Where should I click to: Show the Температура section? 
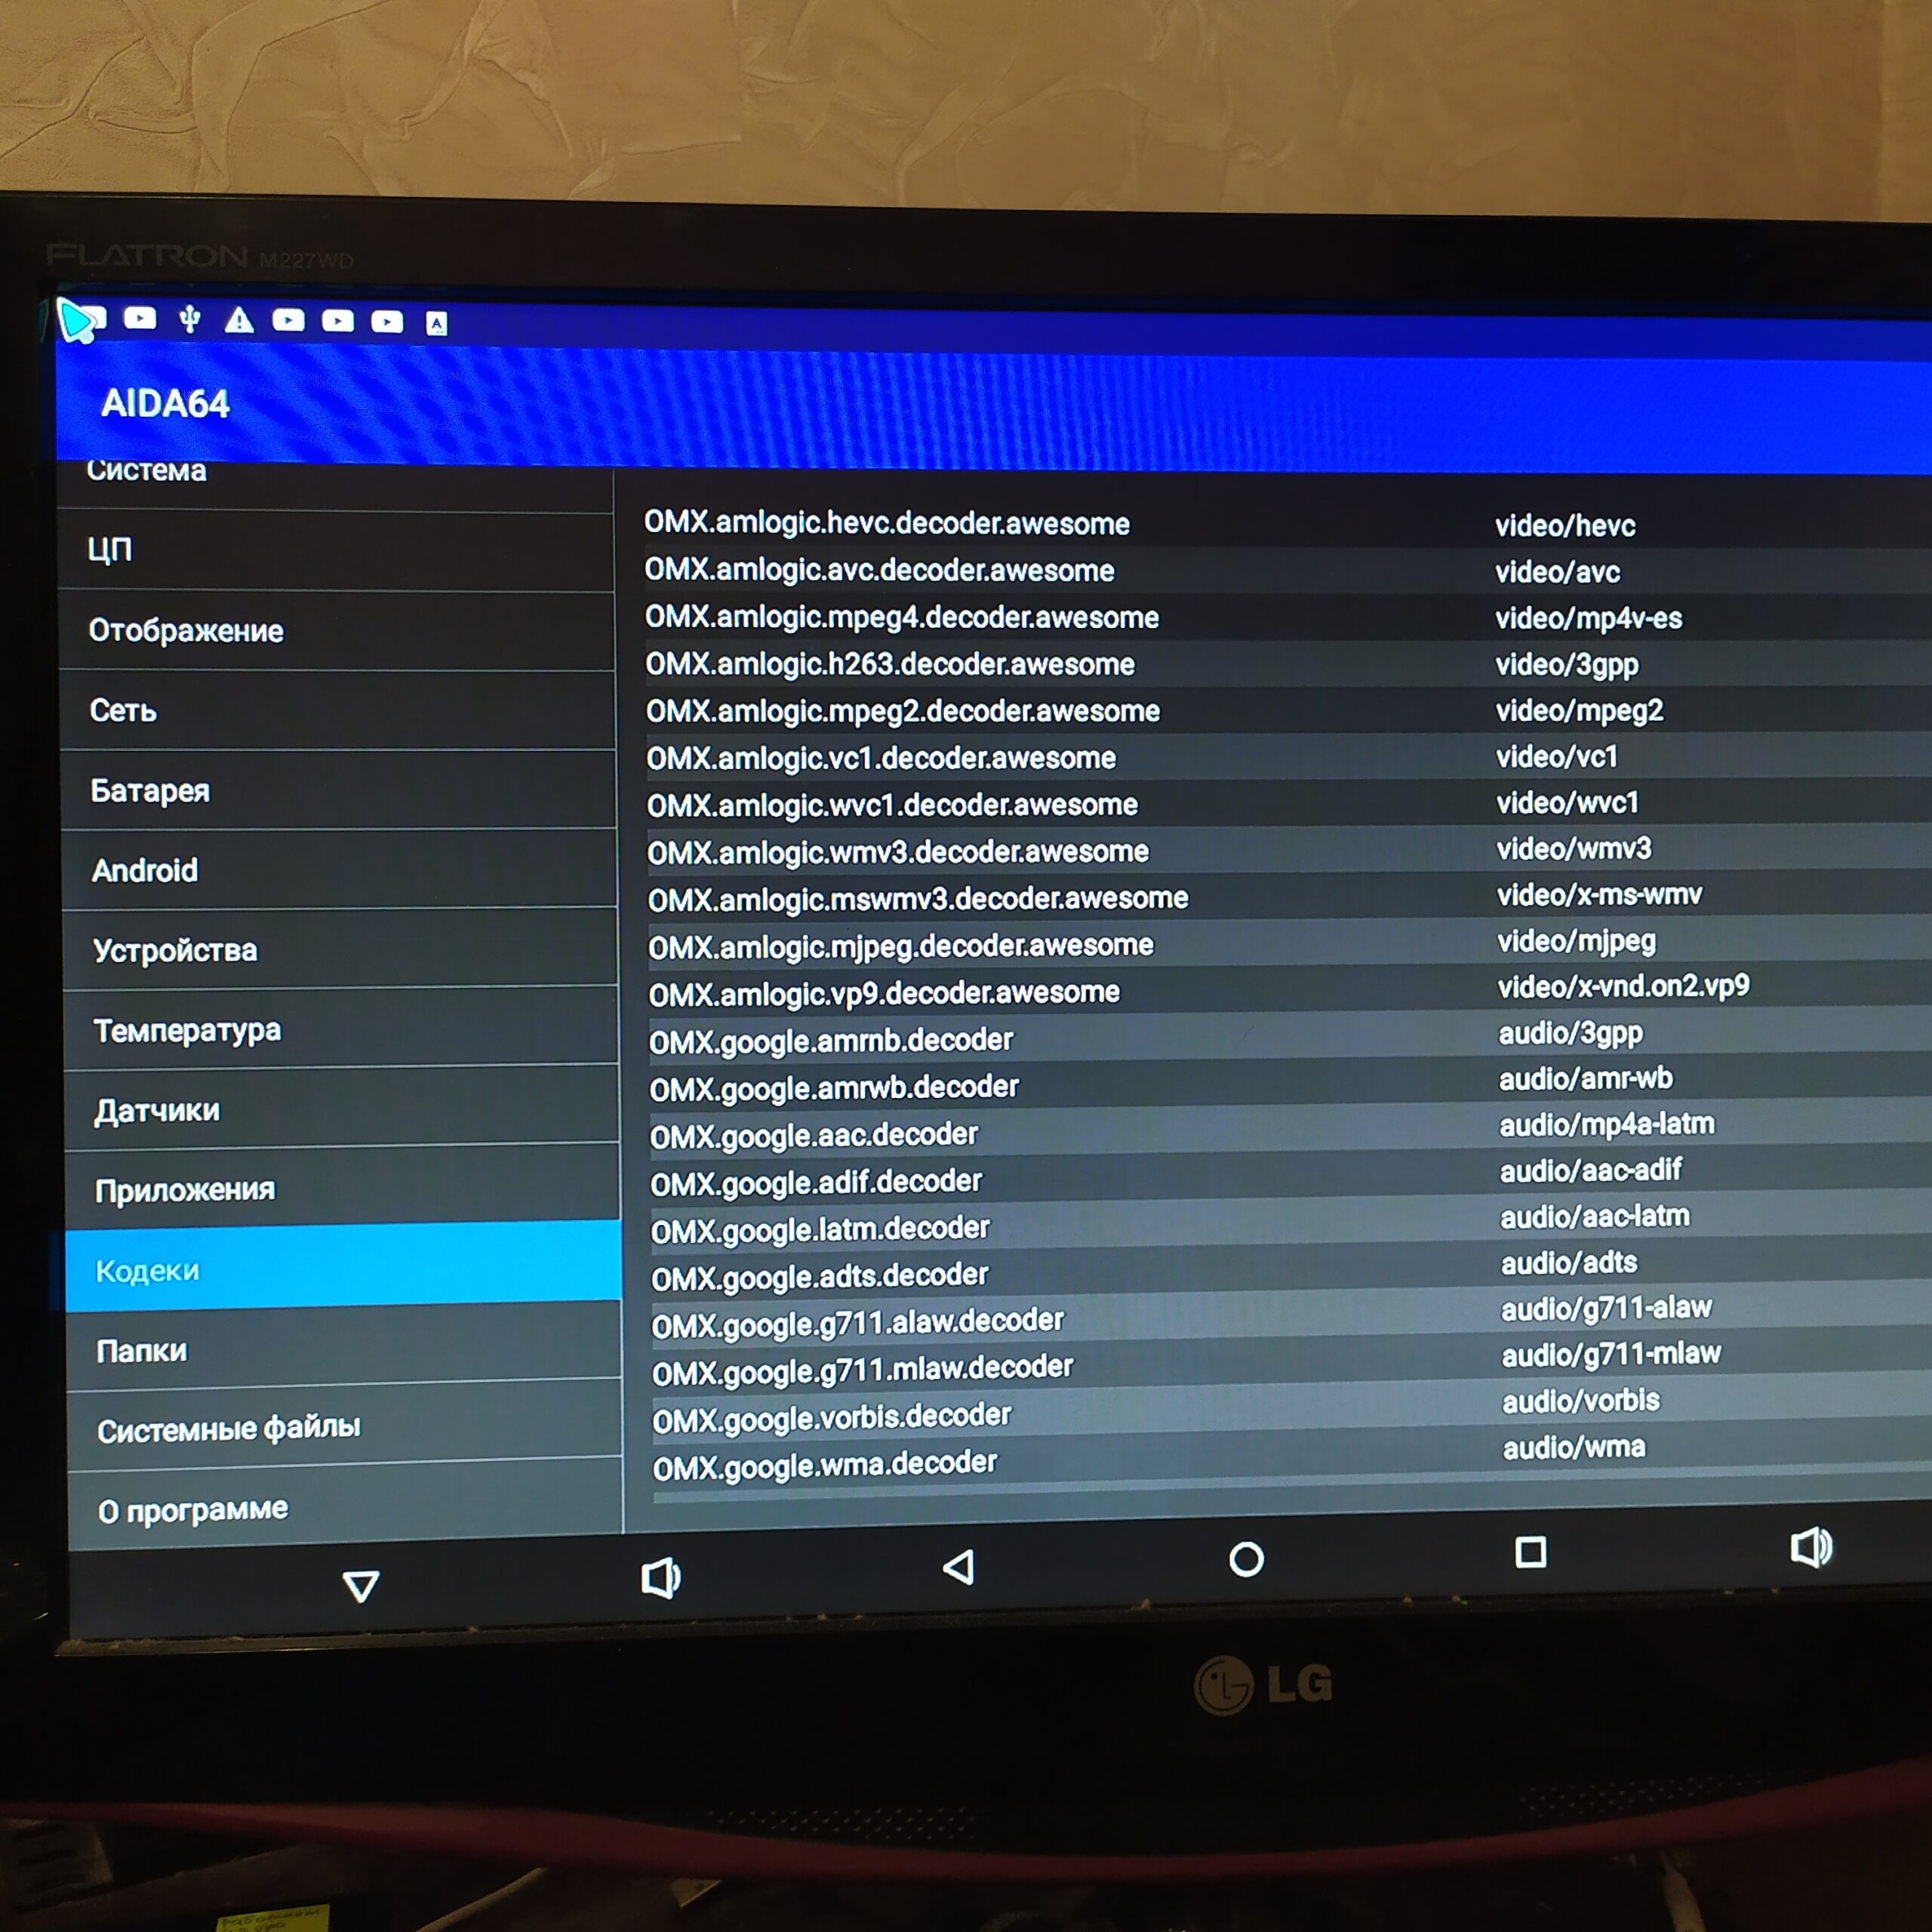tap(342, 1027)
